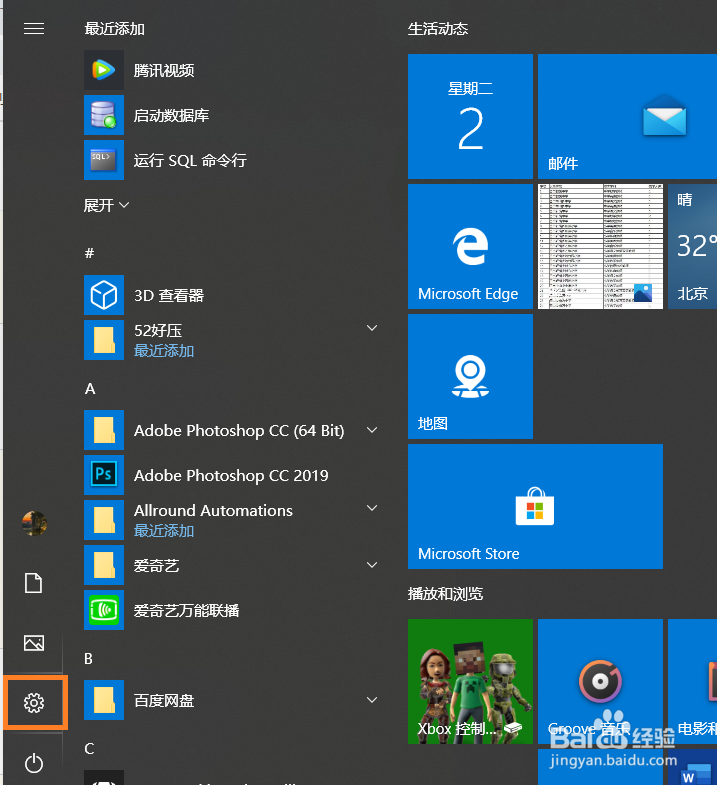The image size is (717, 785).
Task: Launch Adobe Photoshop CC 2019 Ps icon
Action: (x=104, y=475)
